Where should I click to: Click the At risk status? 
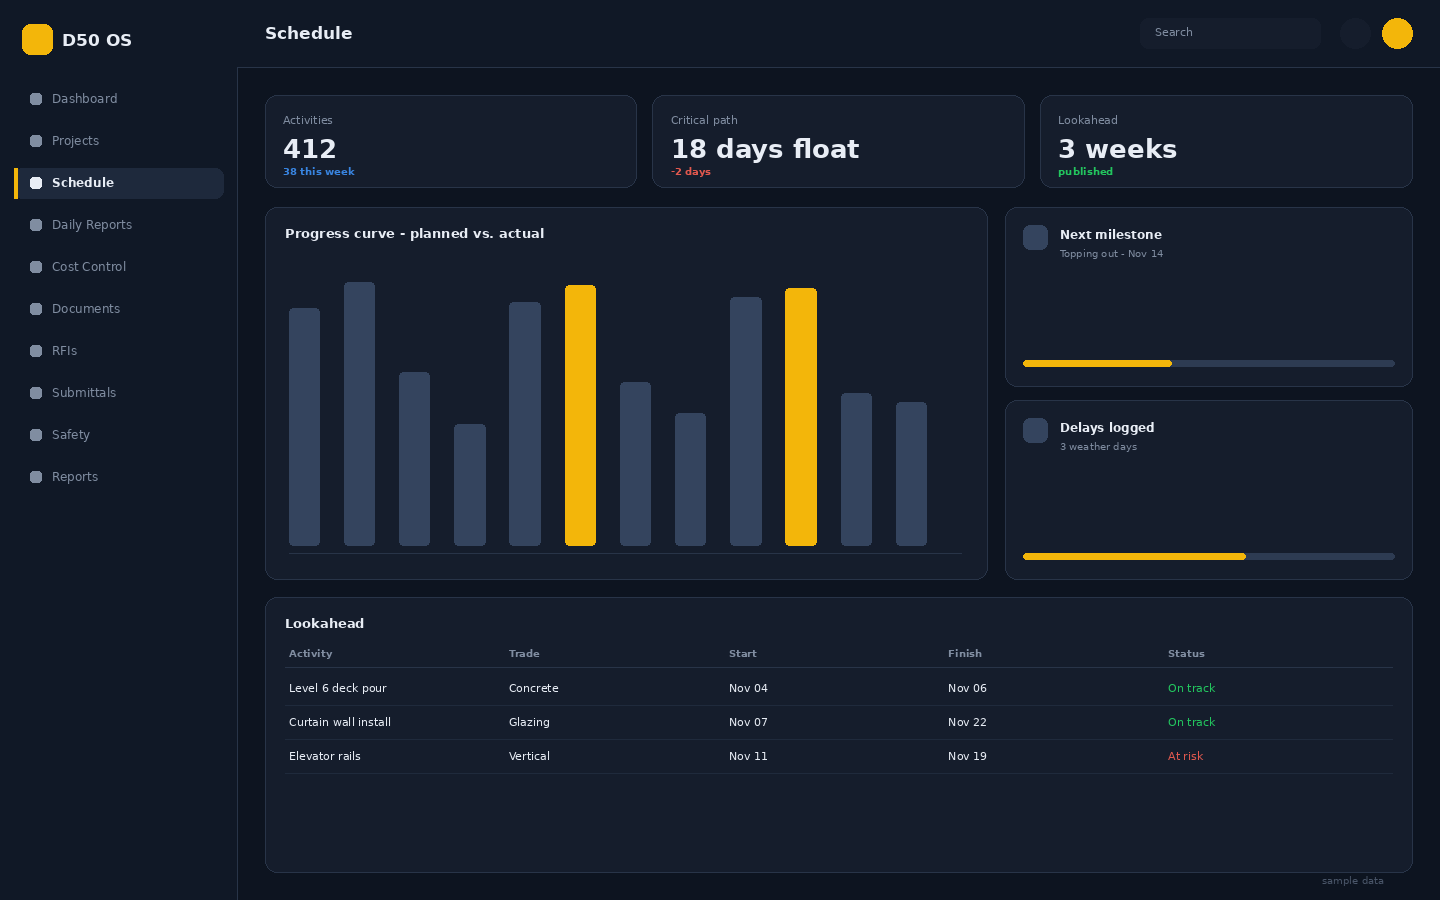click(x=1185, y=756)
